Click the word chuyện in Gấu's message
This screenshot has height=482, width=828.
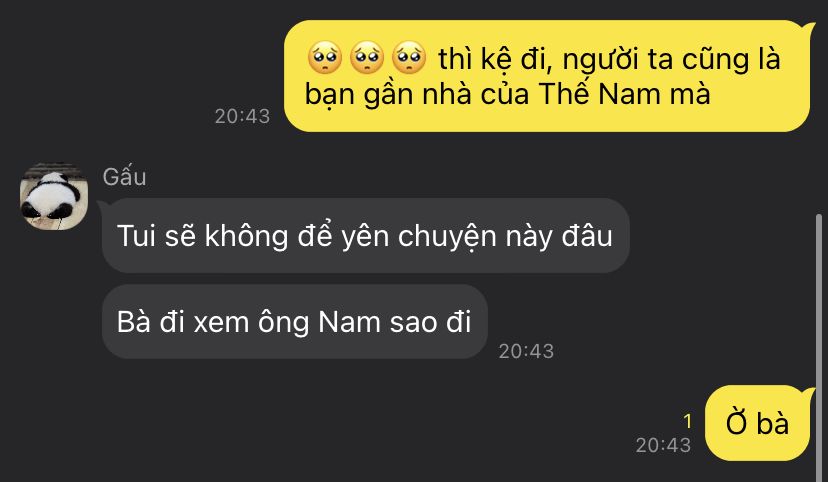[447, 236]
